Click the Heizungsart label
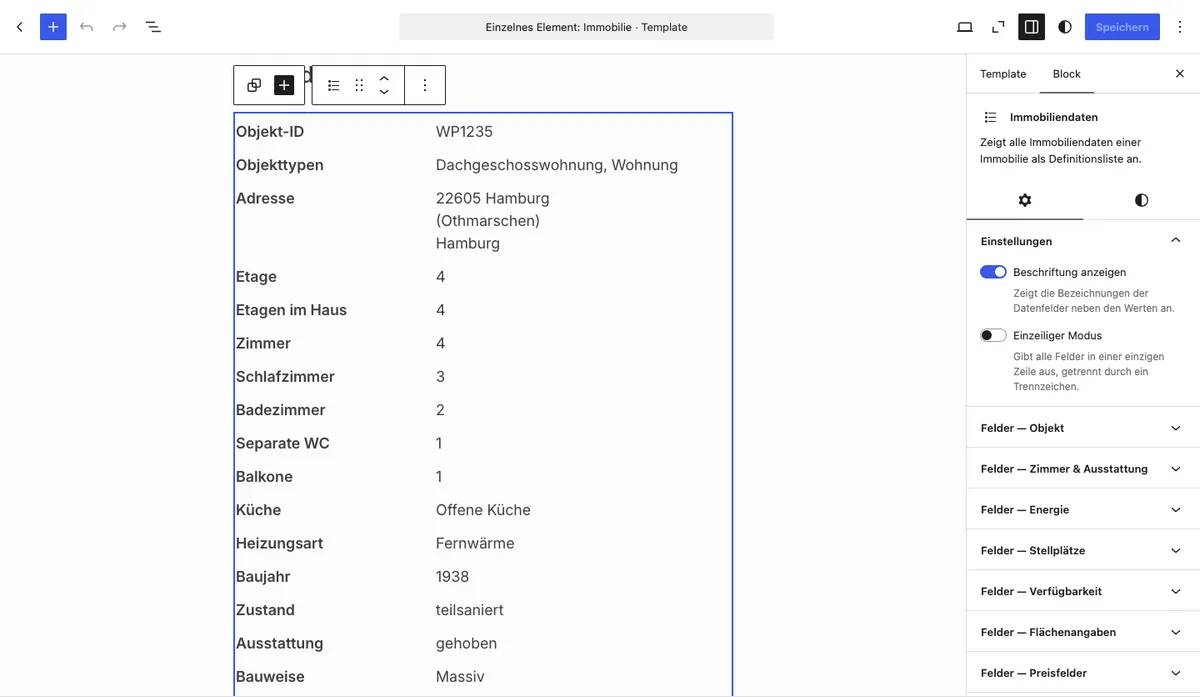Image resolution: width=1200 pixels, height=697 pixels. coord(279,544)
